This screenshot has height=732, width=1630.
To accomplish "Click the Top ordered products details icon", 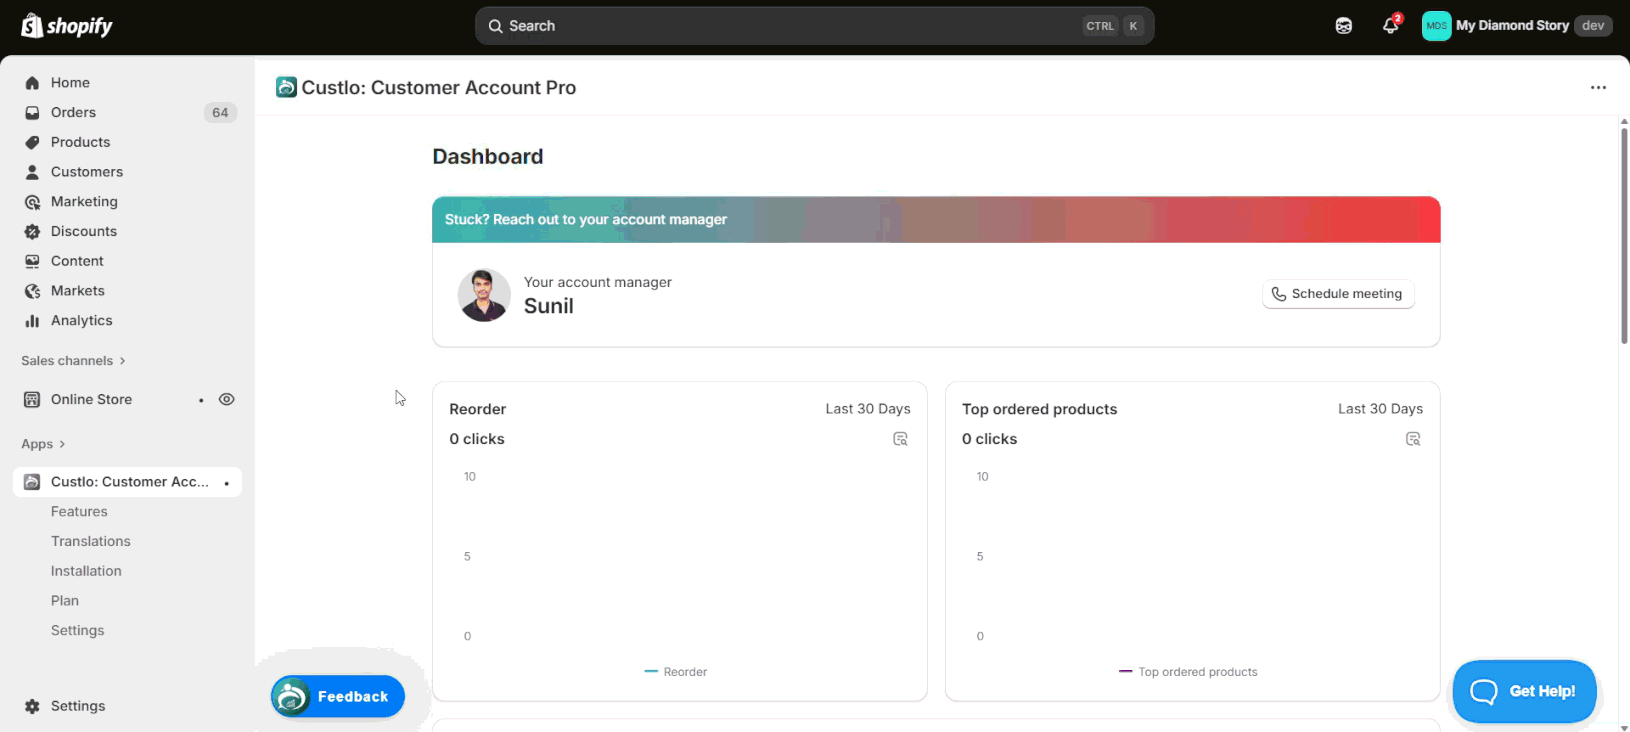I will pyautogui.click(x=1413, y=439).
